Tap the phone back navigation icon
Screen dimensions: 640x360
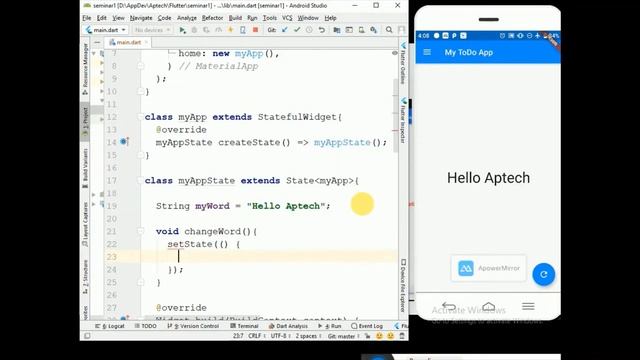(x=449, y=306)
